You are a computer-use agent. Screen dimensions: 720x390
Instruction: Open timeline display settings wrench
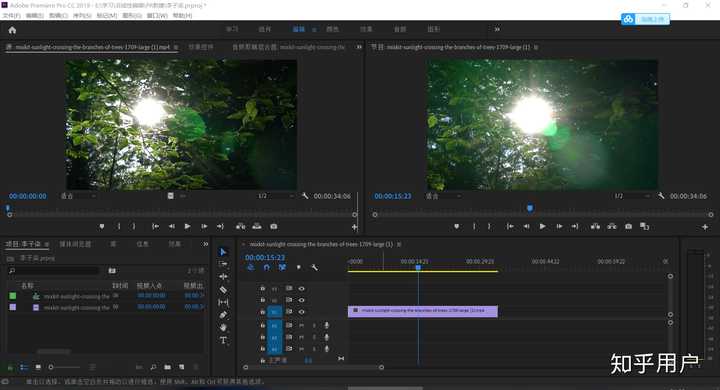pyautogui.click(x=315, y=267)
